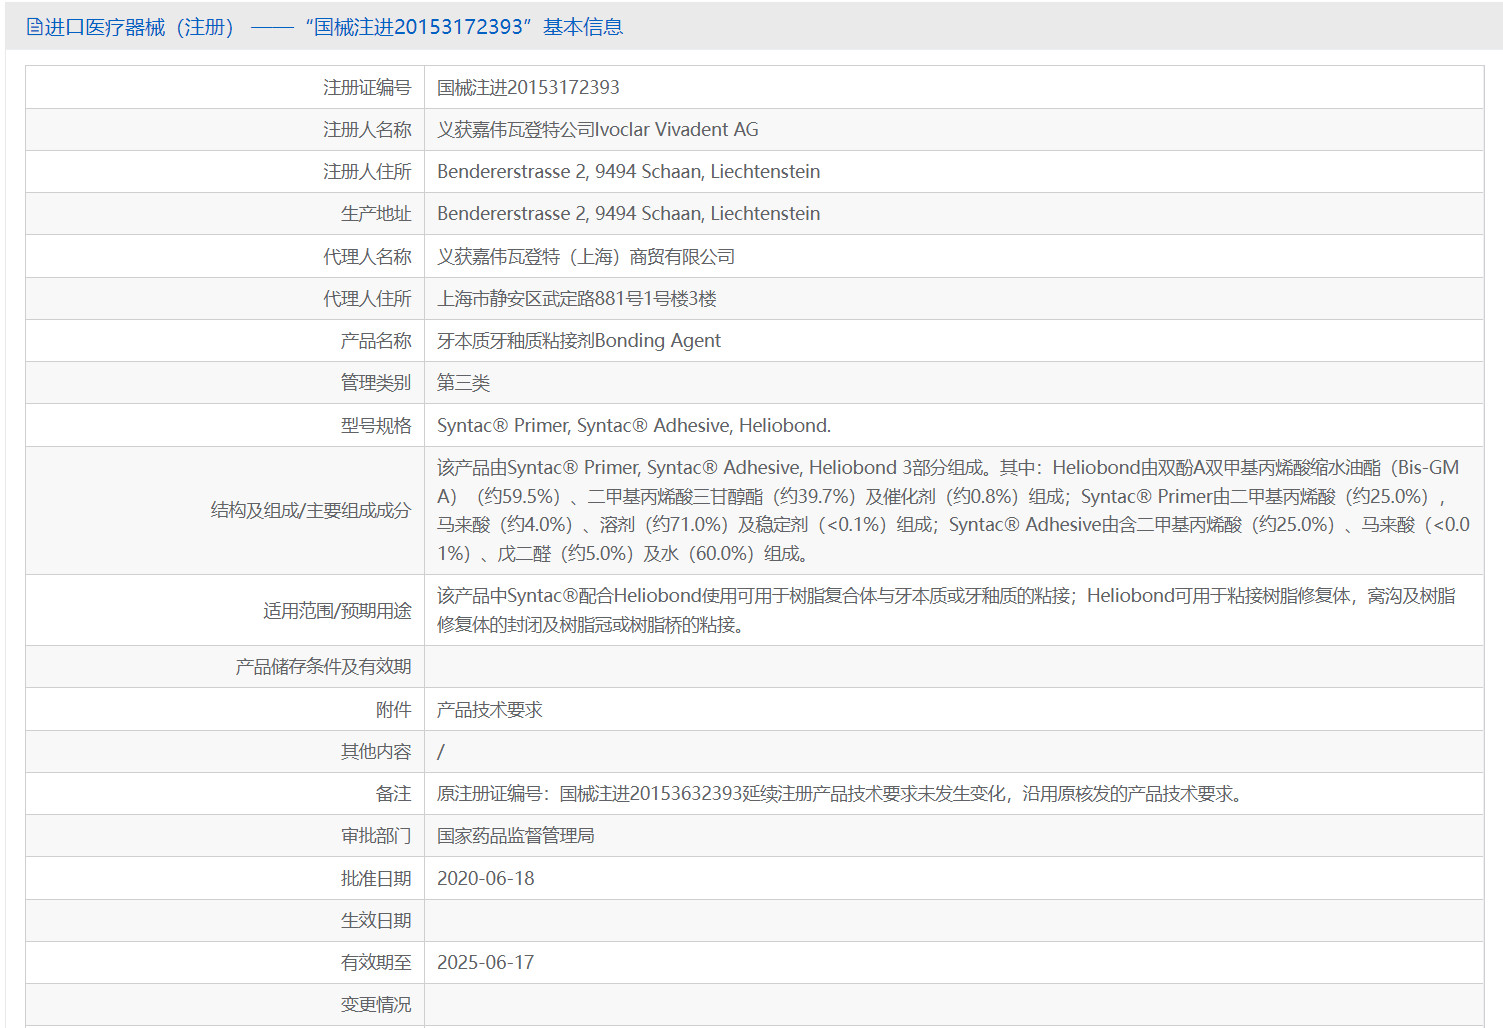This screenshot has height=1028, width=1503.
Task: Click the slash value in 其他内容 row
Action: point(441,752)
